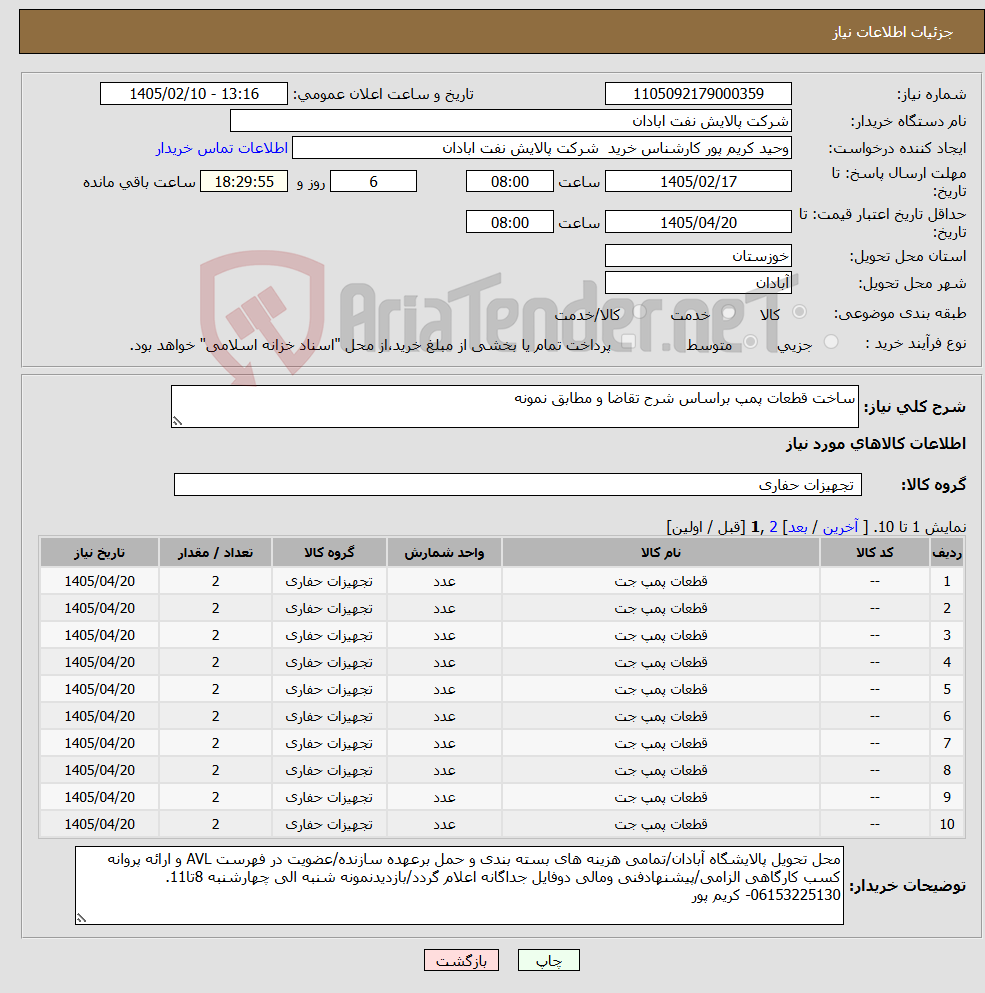Select قطعات پمپ جت in row 1
985x993 pixels.
tap(661, 581)
